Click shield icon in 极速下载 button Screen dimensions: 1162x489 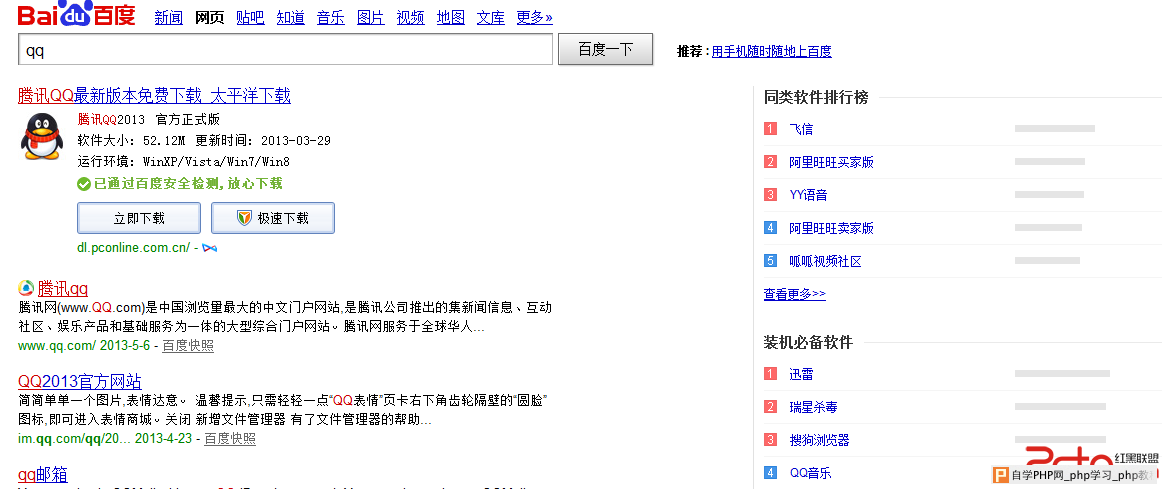click(245, 218)
